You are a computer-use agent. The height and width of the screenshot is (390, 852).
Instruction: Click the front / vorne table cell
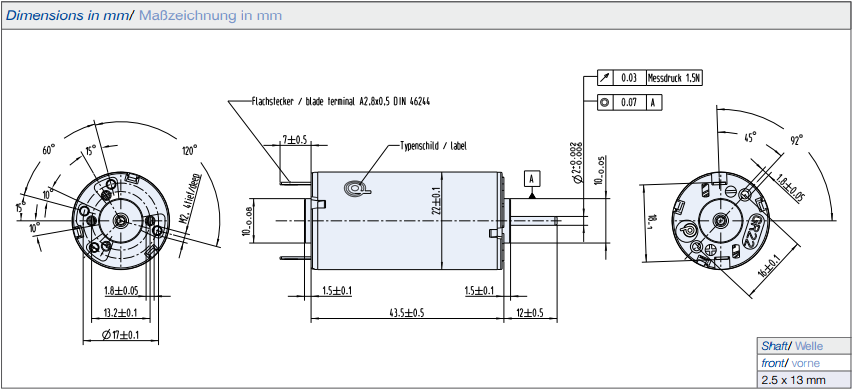(x=804, y=363)
